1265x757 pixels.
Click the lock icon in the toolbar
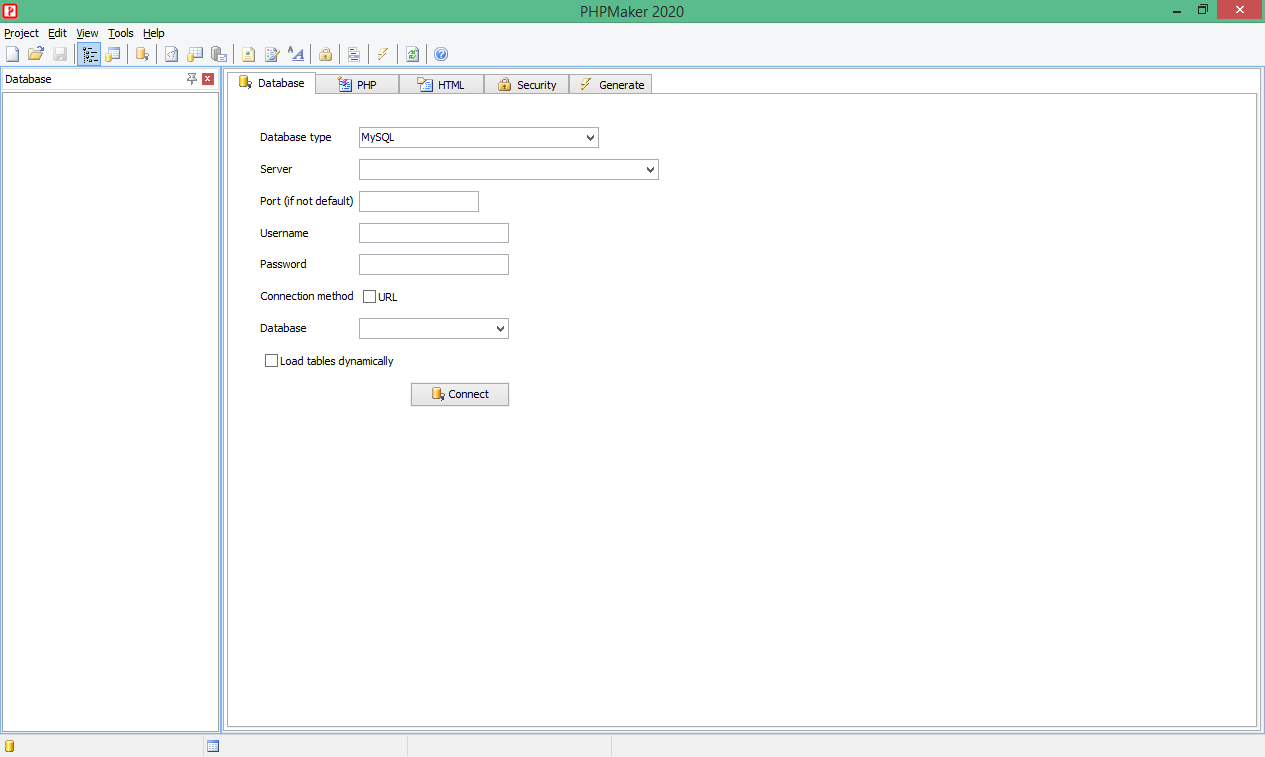point(325,54)
